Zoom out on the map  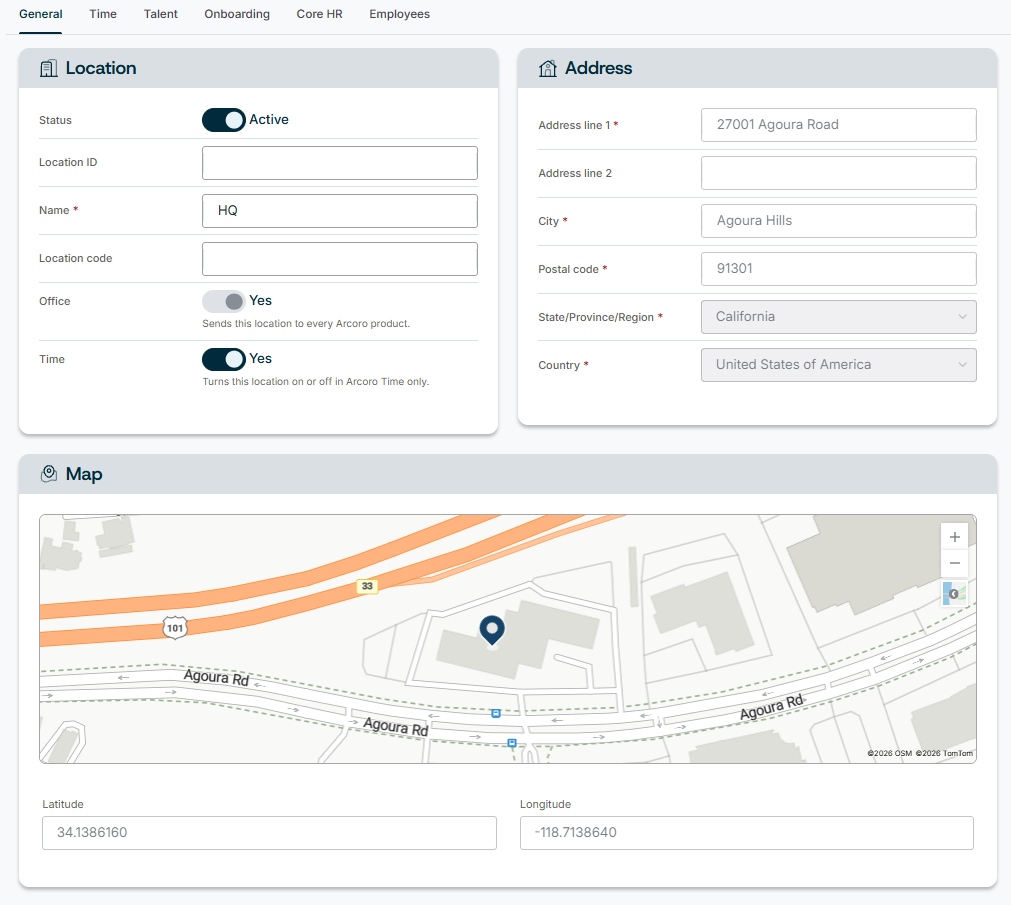tap(954, 563)
